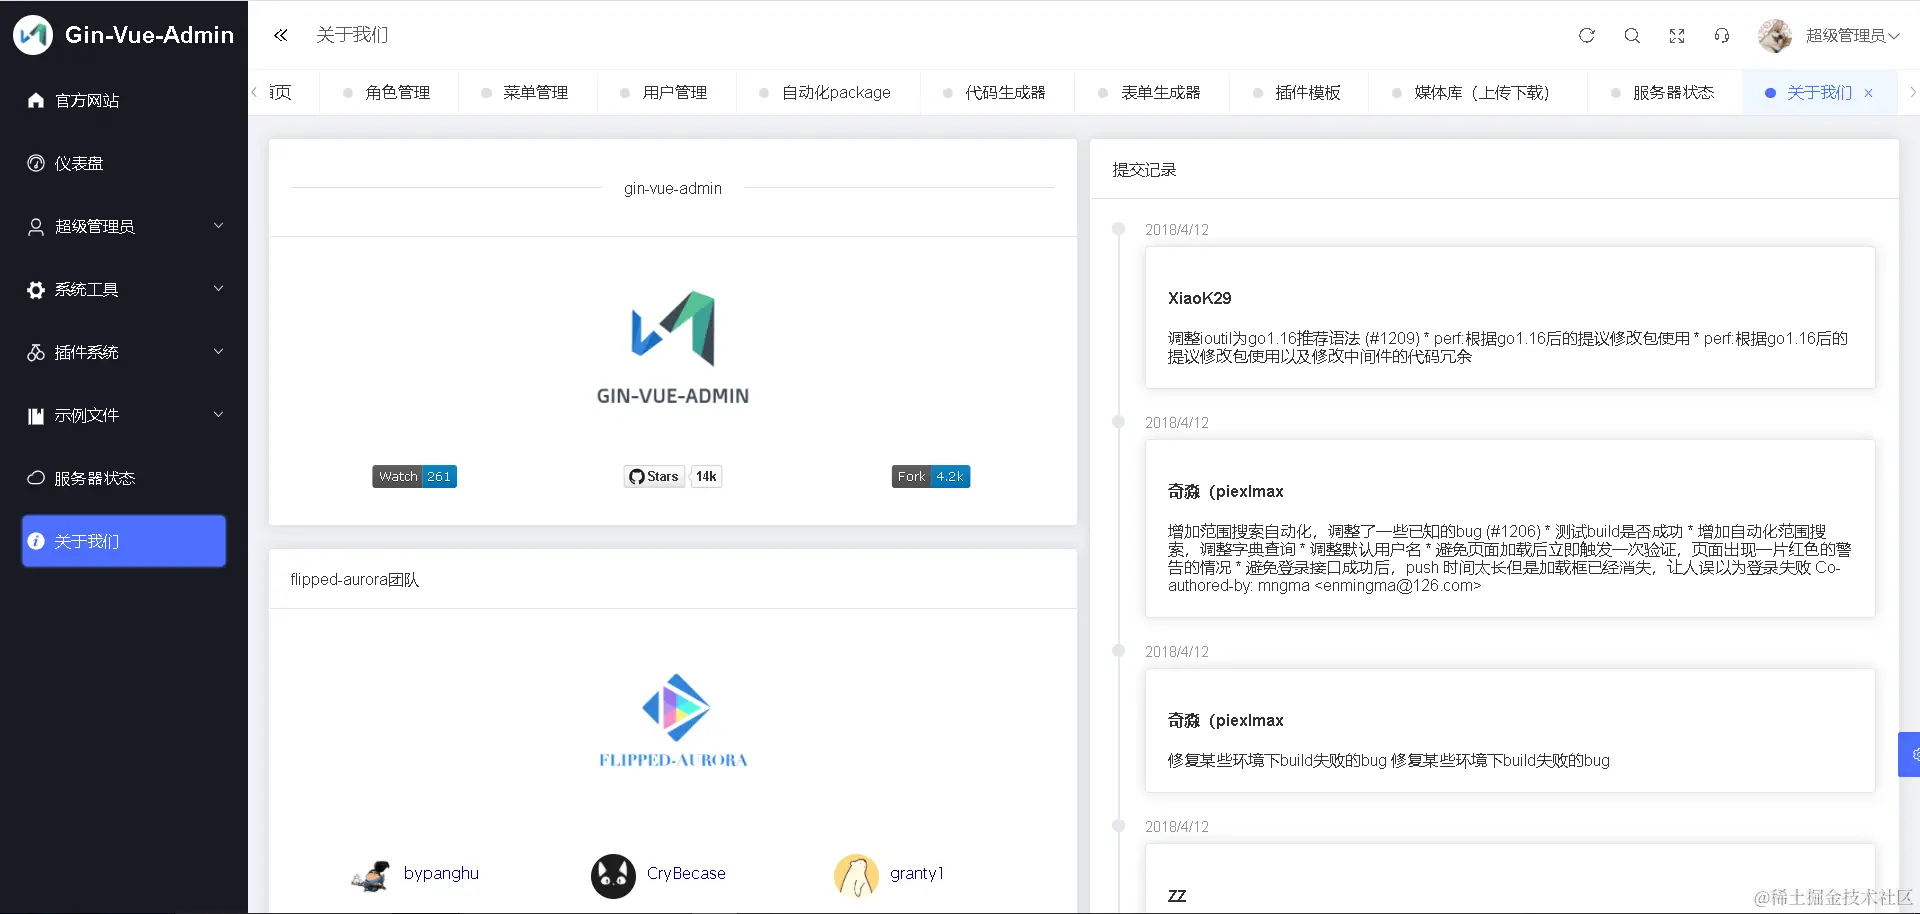Toggle fullscreen icon in top bar
Screen dimensions: 1920x914
[x=1677, y=35]
